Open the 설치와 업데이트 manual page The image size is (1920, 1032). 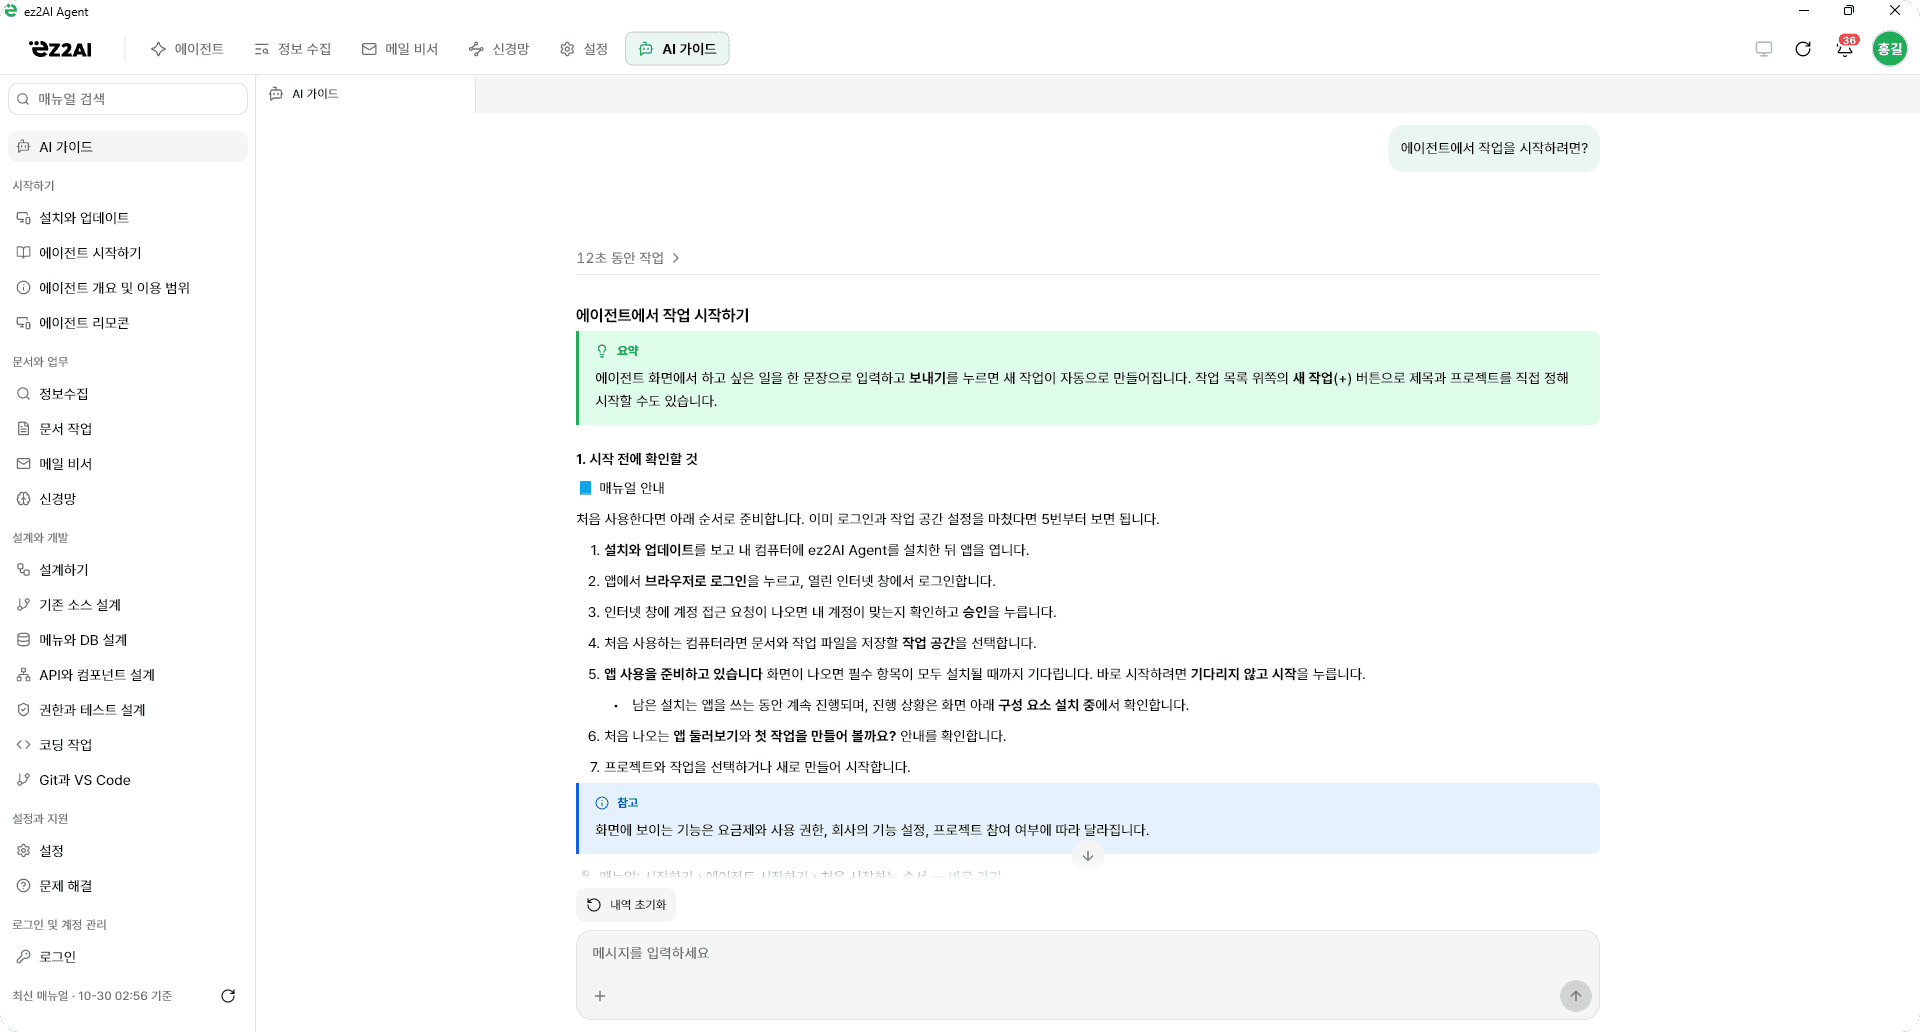[x=128, y=218]
